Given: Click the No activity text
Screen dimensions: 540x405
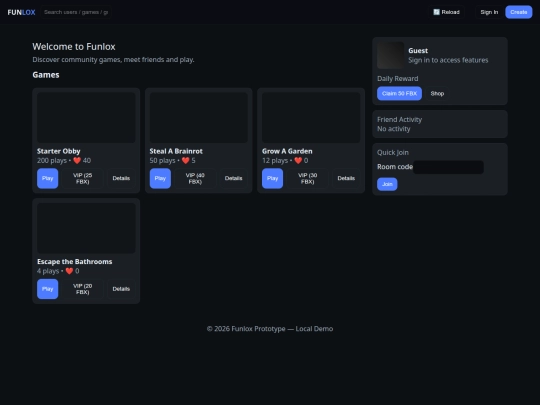Looking at the screenshot, I should (x=394, y=129).
